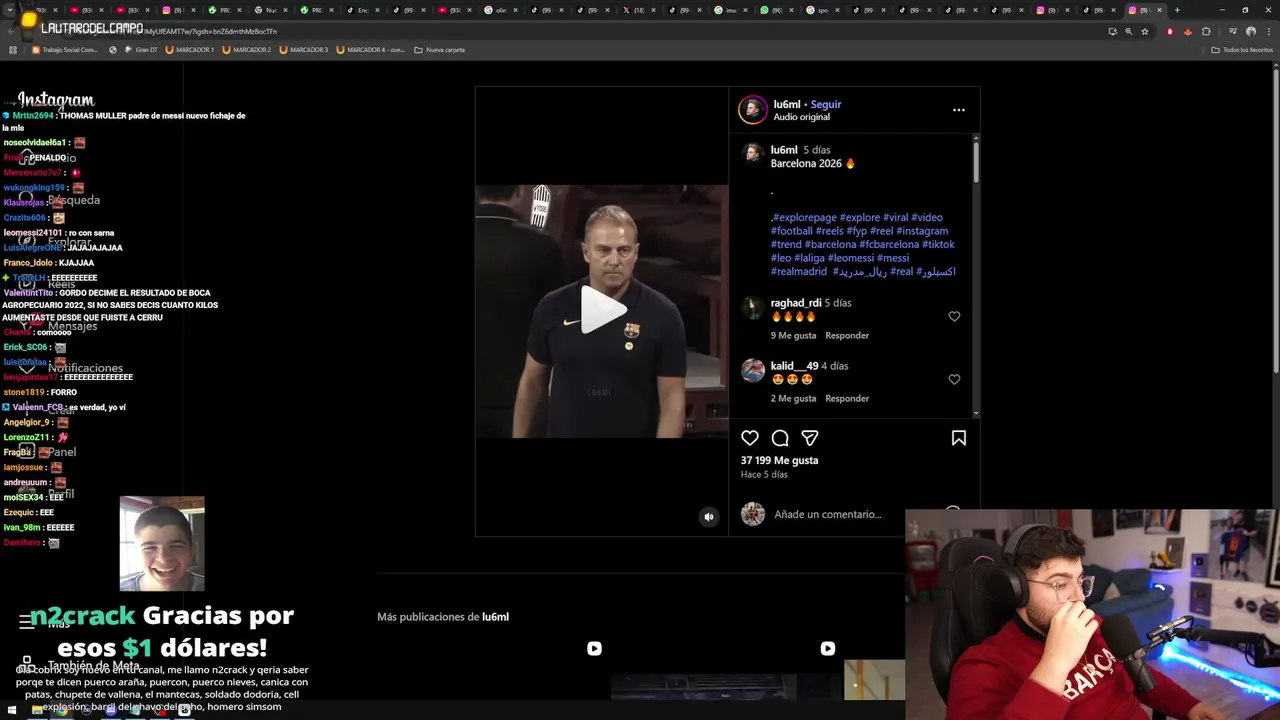Viewport: 1280px width, 720px height.
Task: Click the #laliga hashtag
Action: [807, 258]
